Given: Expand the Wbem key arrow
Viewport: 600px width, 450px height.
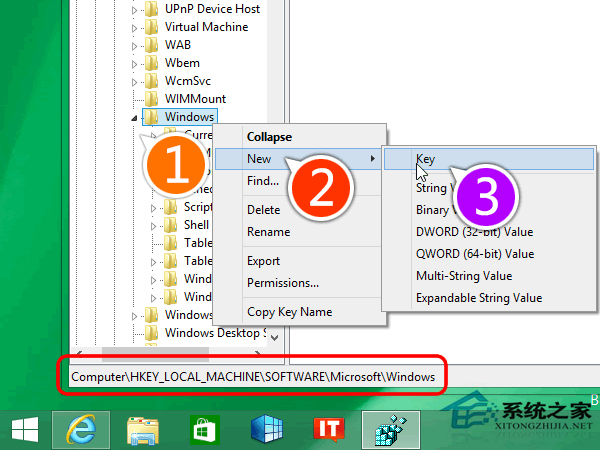Looking at the screenshot, I should click(136, 63).
